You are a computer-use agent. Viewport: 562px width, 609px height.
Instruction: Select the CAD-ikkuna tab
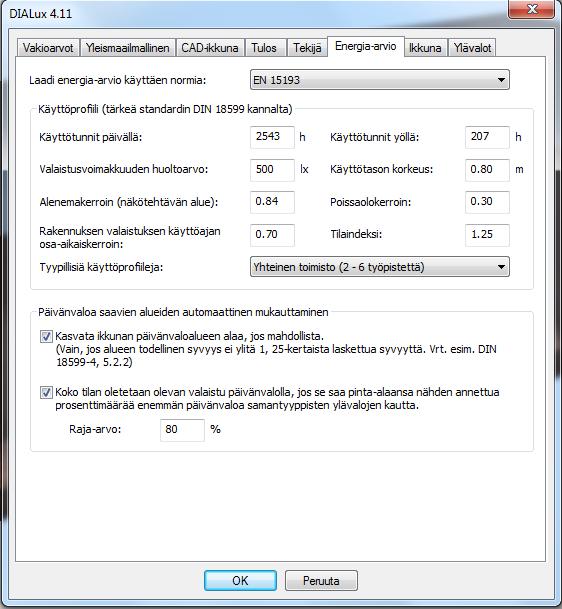[210, 48]
